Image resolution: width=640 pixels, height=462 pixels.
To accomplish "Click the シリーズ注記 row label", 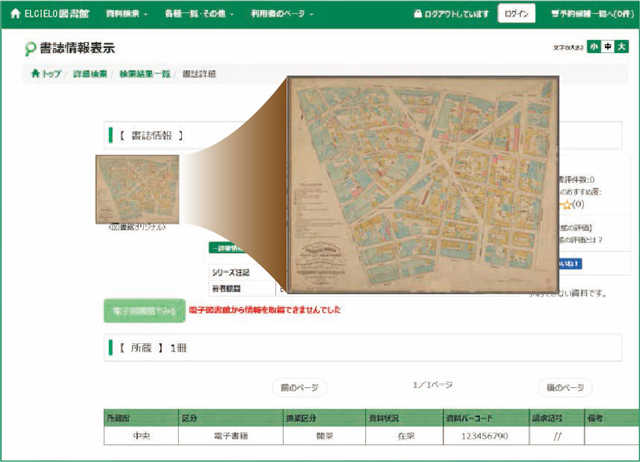I will point(231,272).
